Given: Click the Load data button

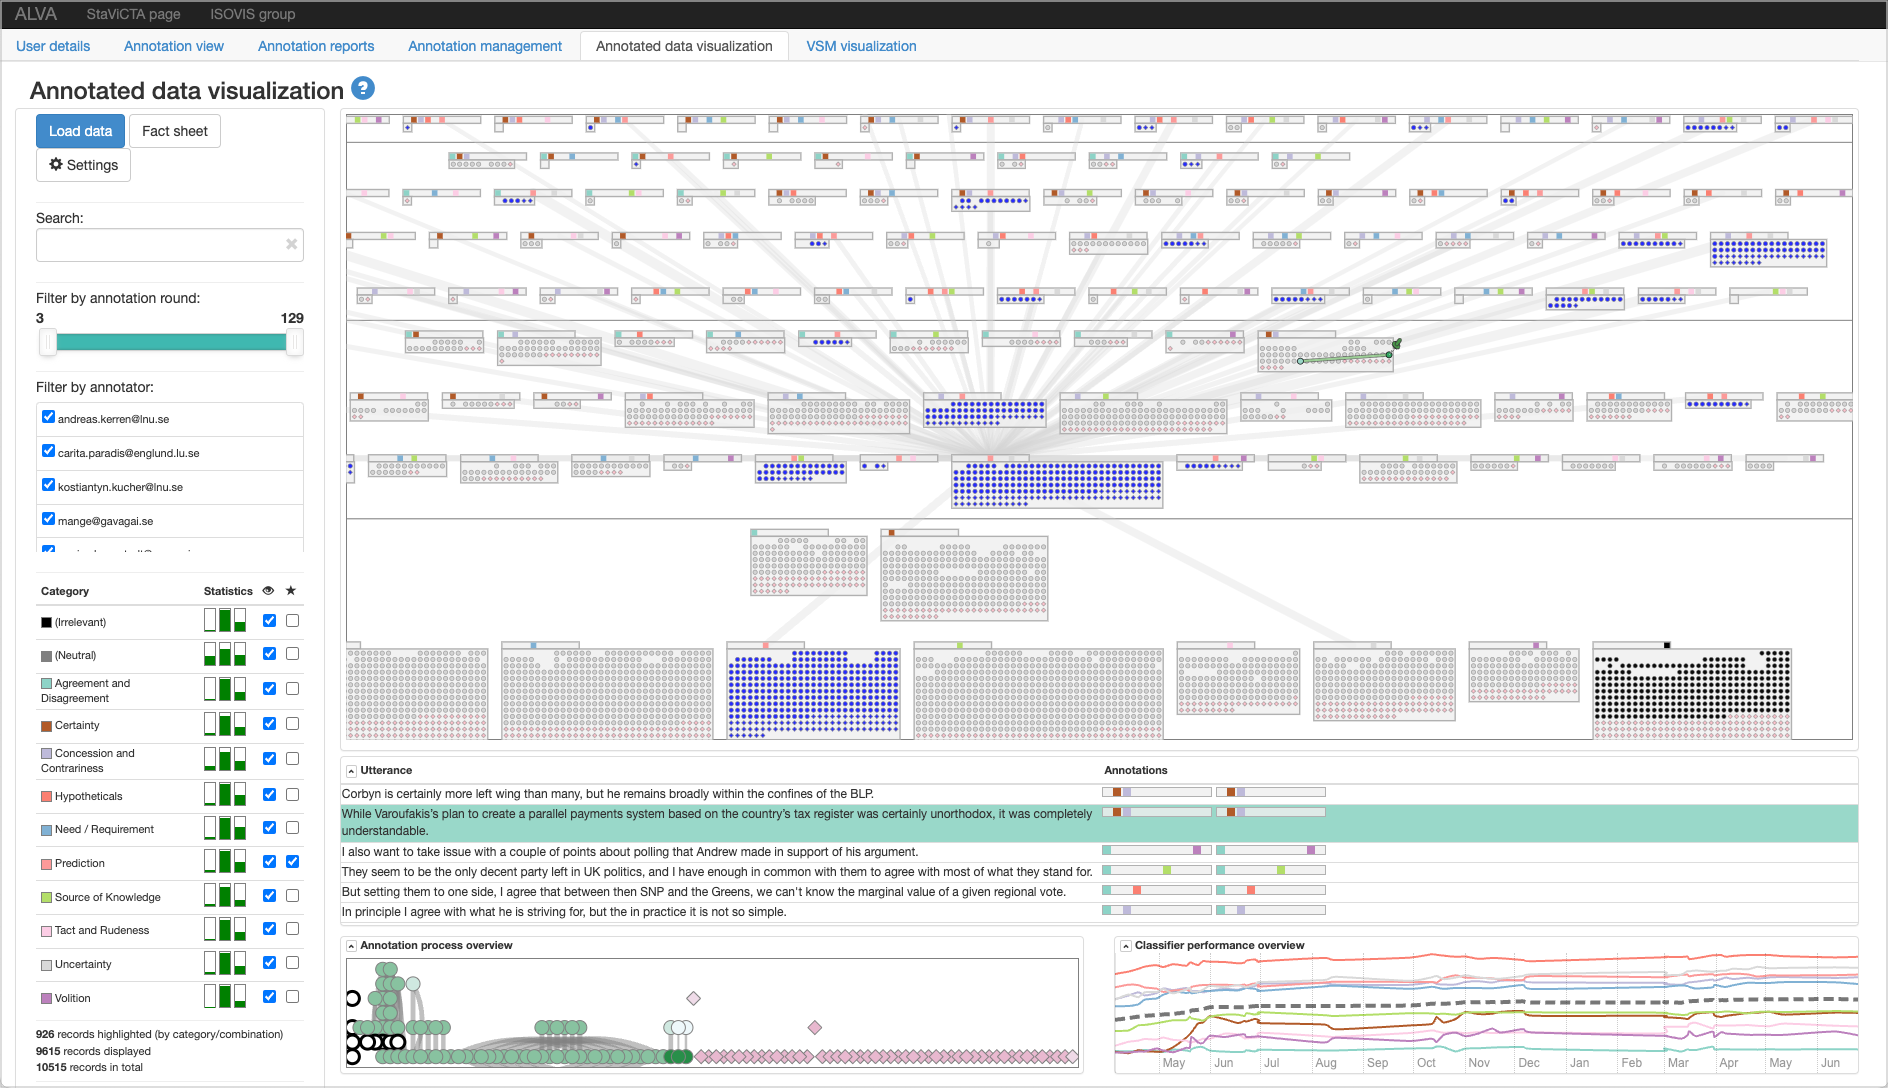Looking at the screenshot, I should tap(81, 131).
